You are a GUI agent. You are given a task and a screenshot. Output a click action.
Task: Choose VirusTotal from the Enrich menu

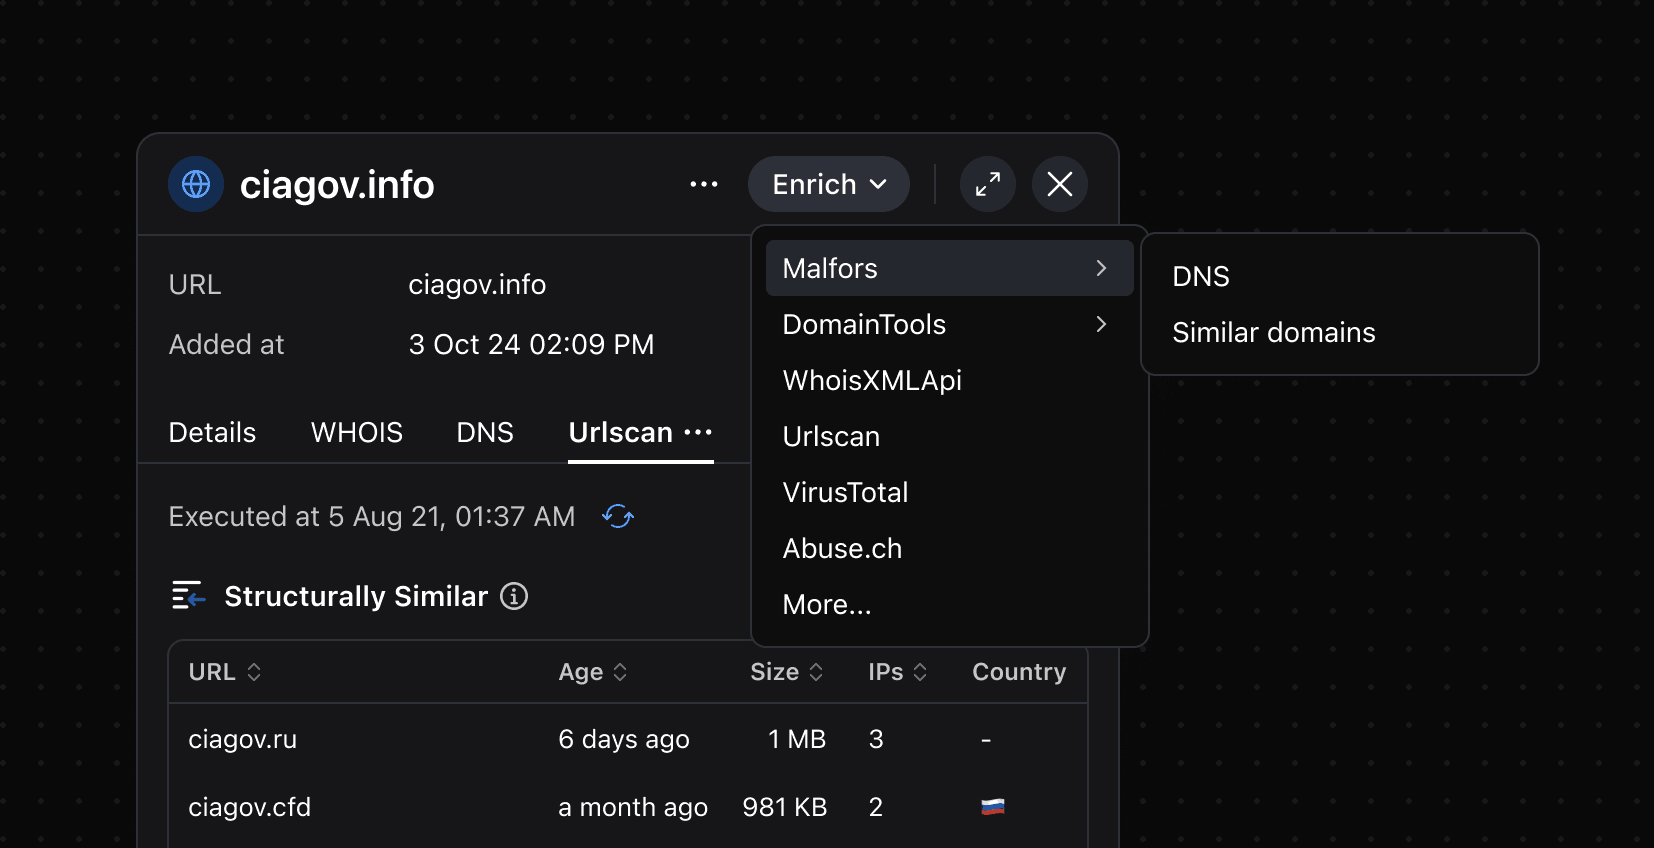point(845,492)
